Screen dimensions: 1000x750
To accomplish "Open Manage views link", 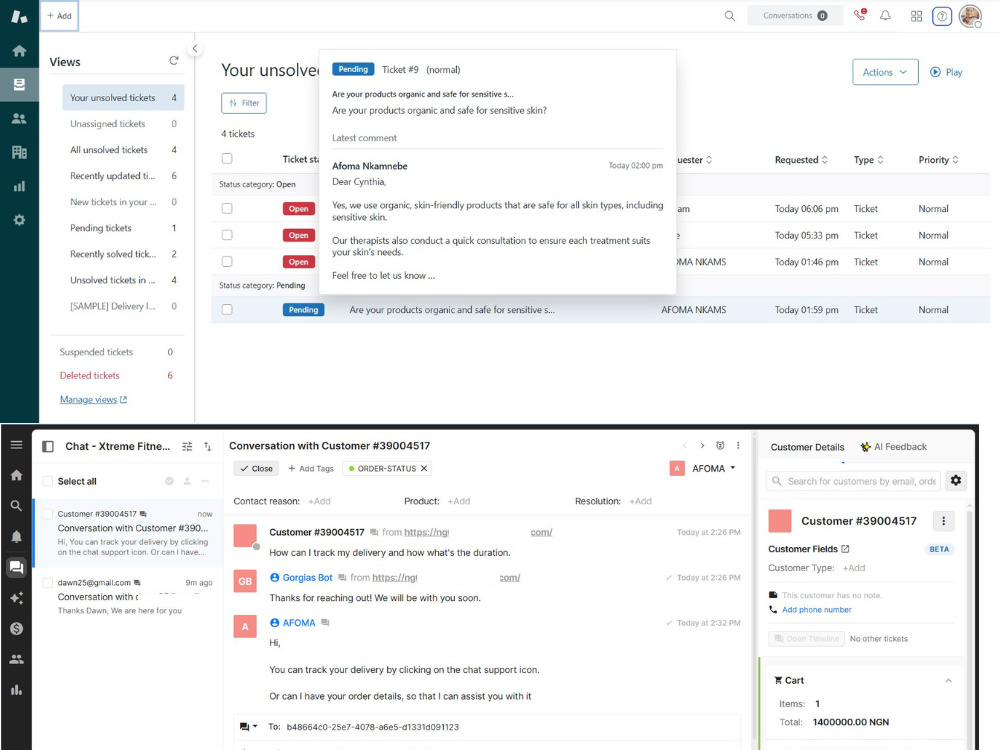I will [x=93, y=399].
